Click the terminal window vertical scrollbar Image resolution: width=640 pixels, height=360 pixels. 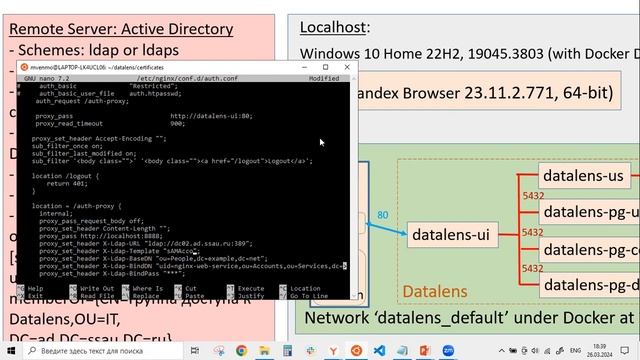(353, 187)
